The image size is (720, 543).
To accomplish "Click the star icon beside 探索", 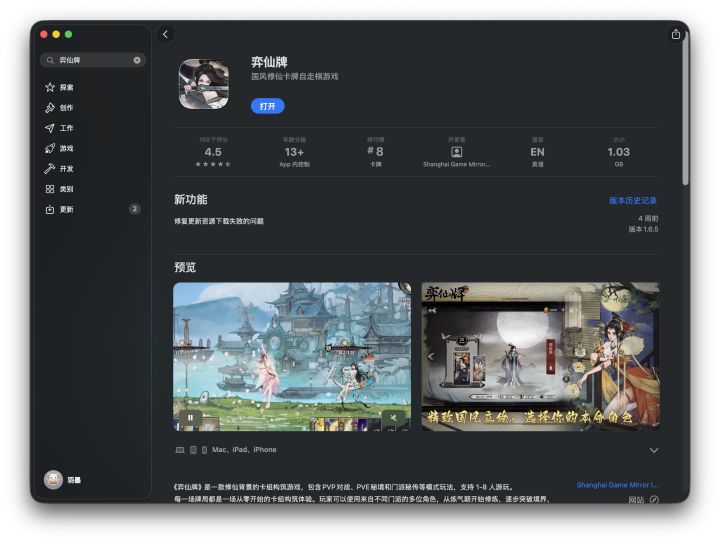I will coord(50,87).
